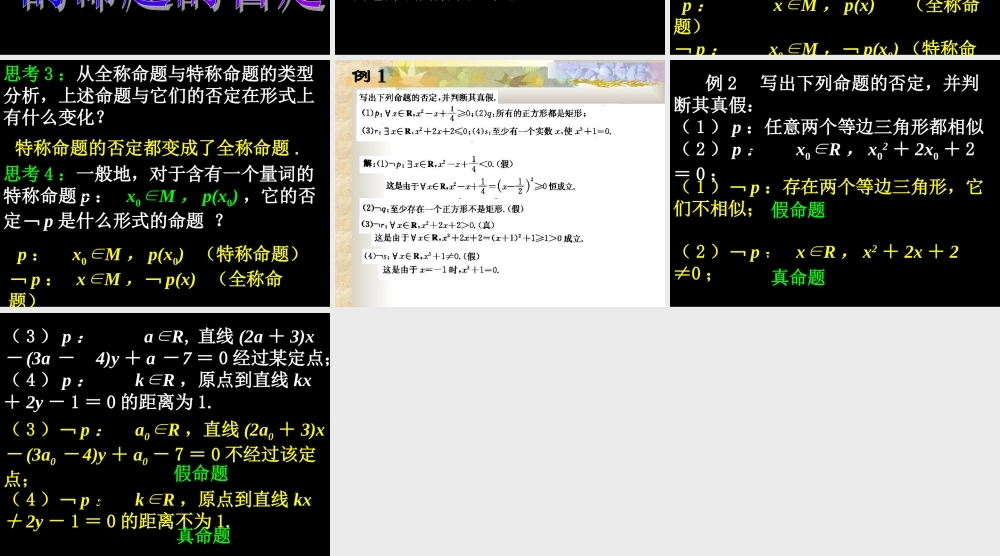
Task: Click the 真命题 label in the 例2 slide
Action: (x=798, y=277)
